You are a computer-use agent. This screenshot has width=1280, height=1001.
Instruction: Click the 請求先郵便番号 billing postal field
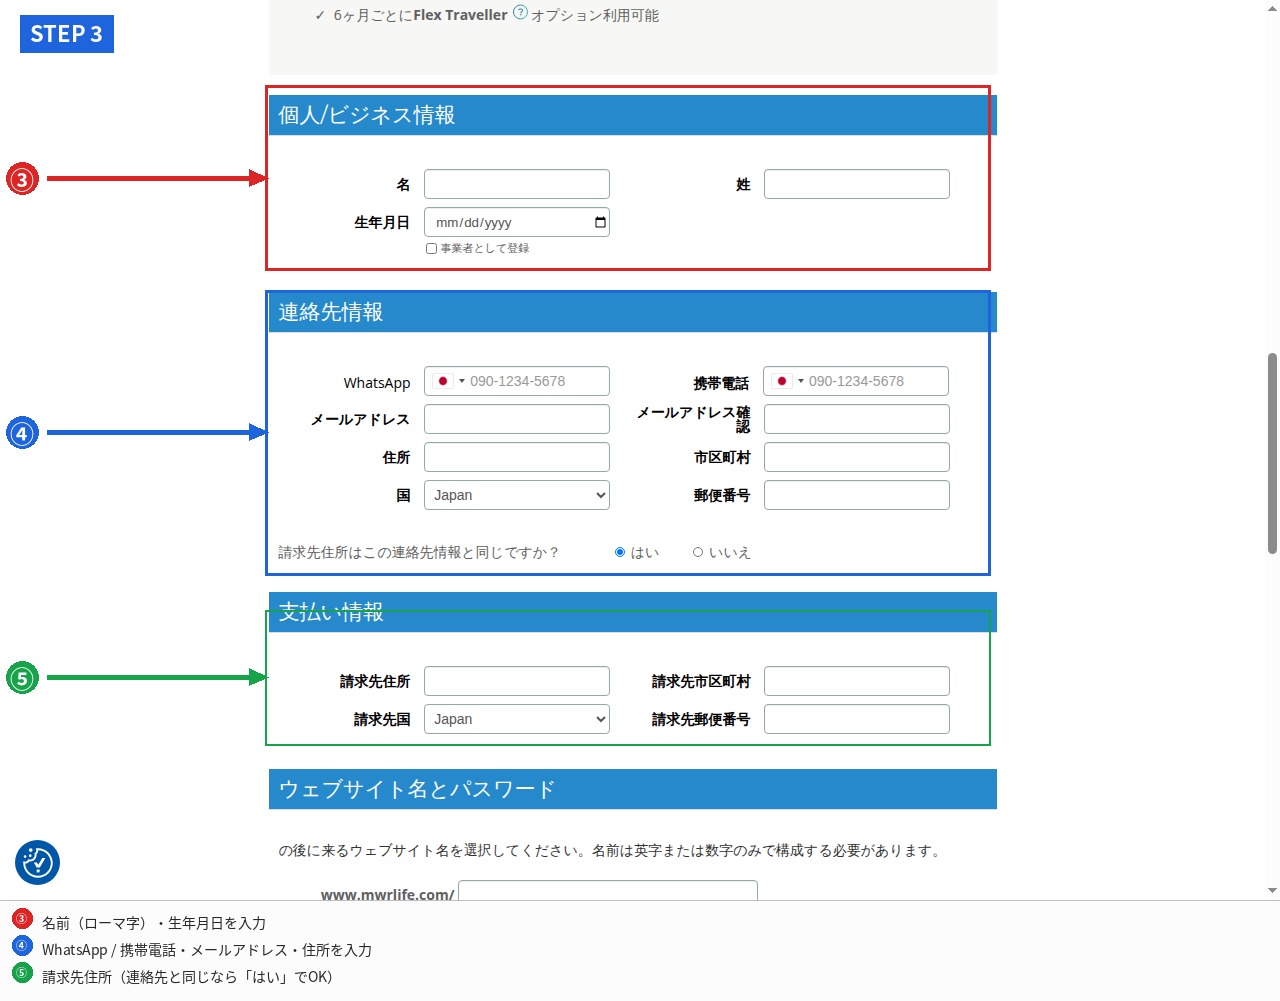pyautogui.click(x=857, y=719)
